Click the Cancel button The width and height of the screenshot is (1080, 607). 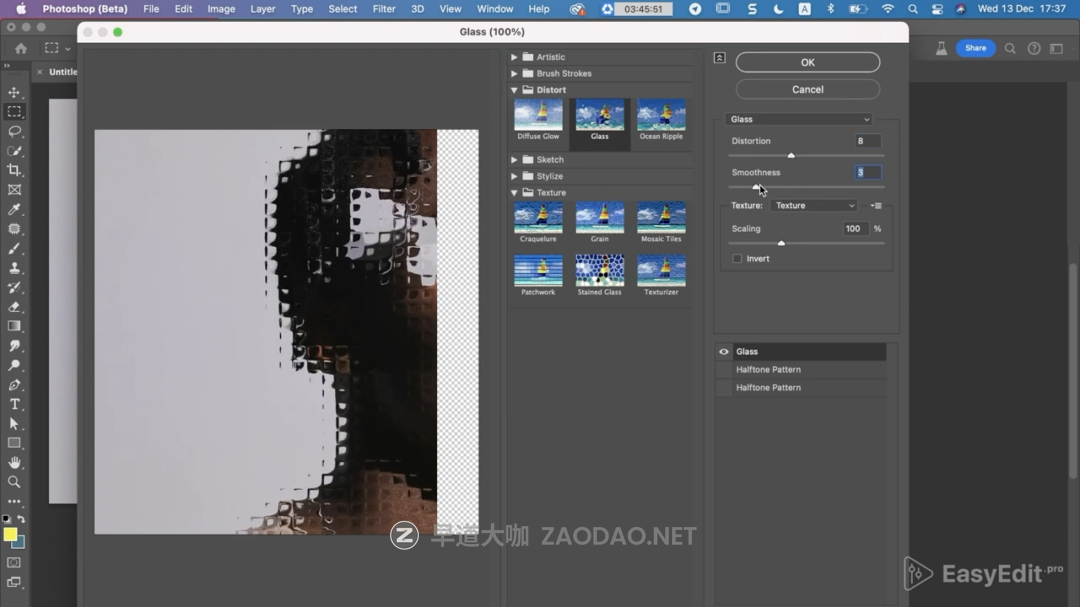[807, 89]
